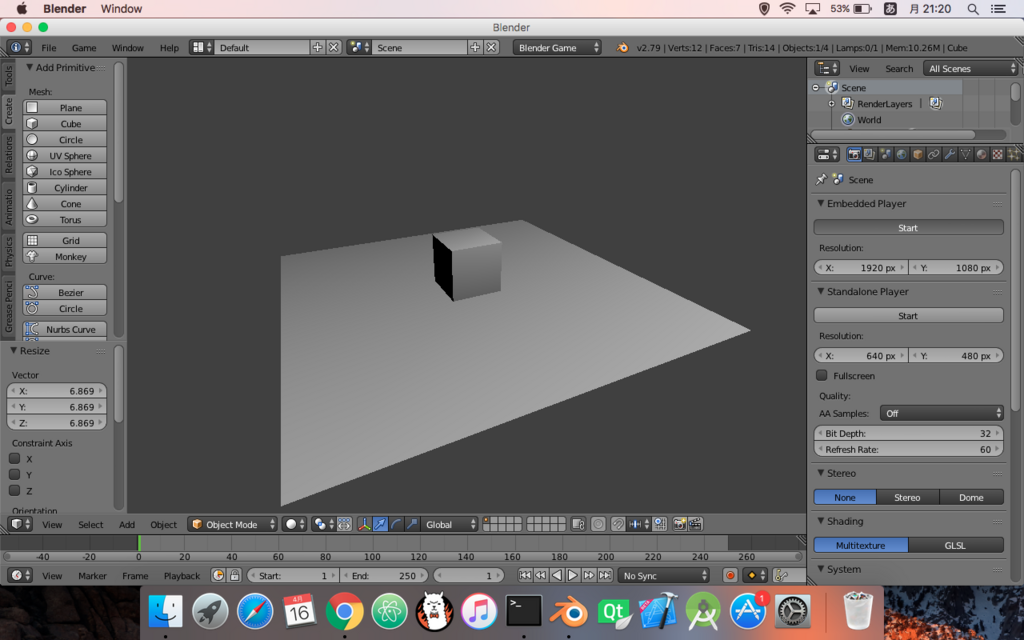Collapse the Scene node in the outliner
This screenshot has height=640, width=1024.
click(816, 88)
